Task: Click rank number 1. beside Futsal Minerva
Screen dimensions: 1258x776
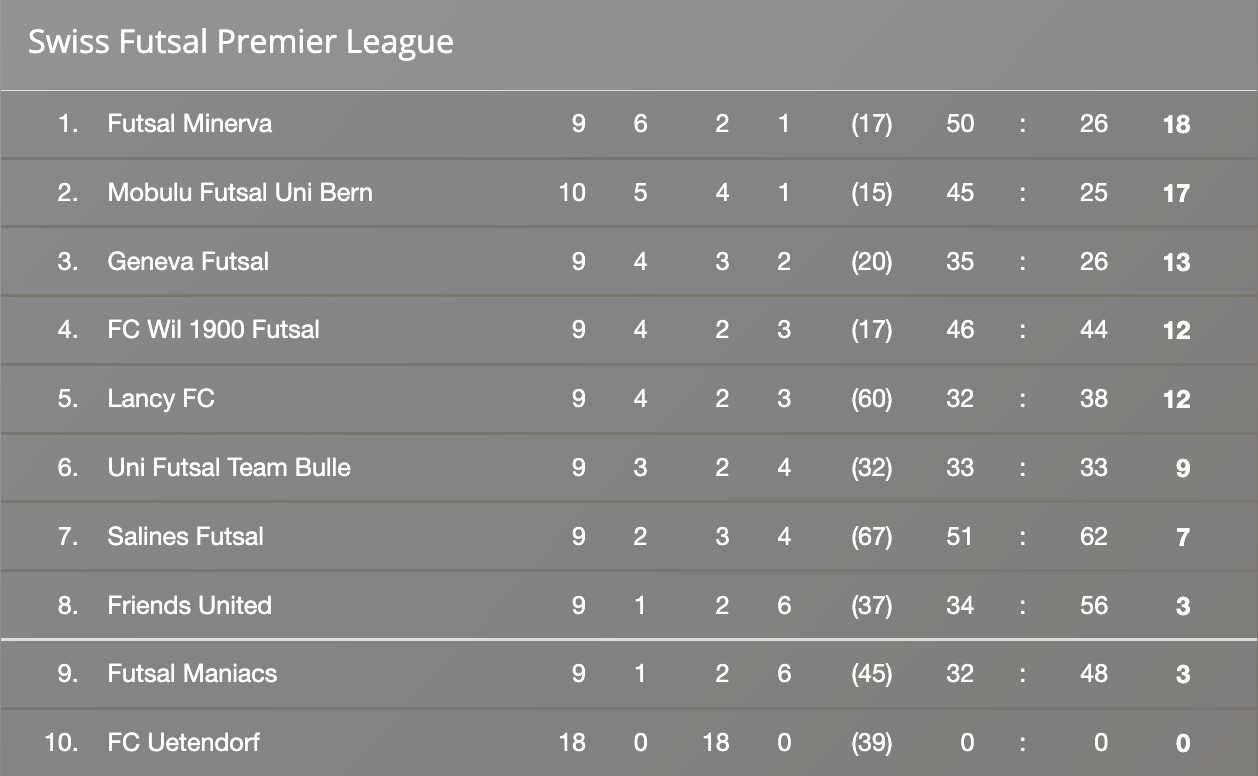Action: click(x=68, y=124)
